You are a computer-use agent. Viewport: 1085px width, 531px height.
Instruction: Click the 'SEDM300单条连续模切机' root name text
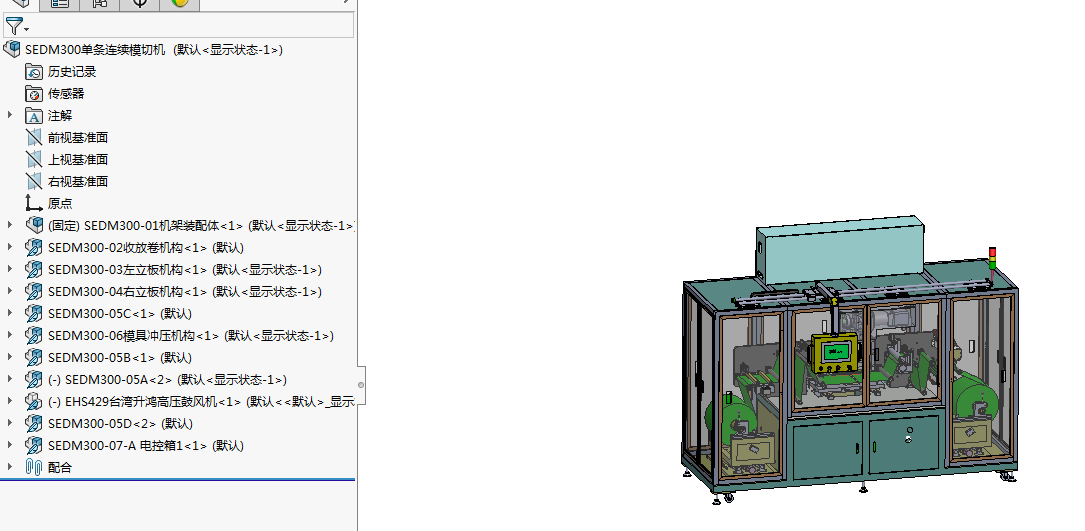click(95, 50)
